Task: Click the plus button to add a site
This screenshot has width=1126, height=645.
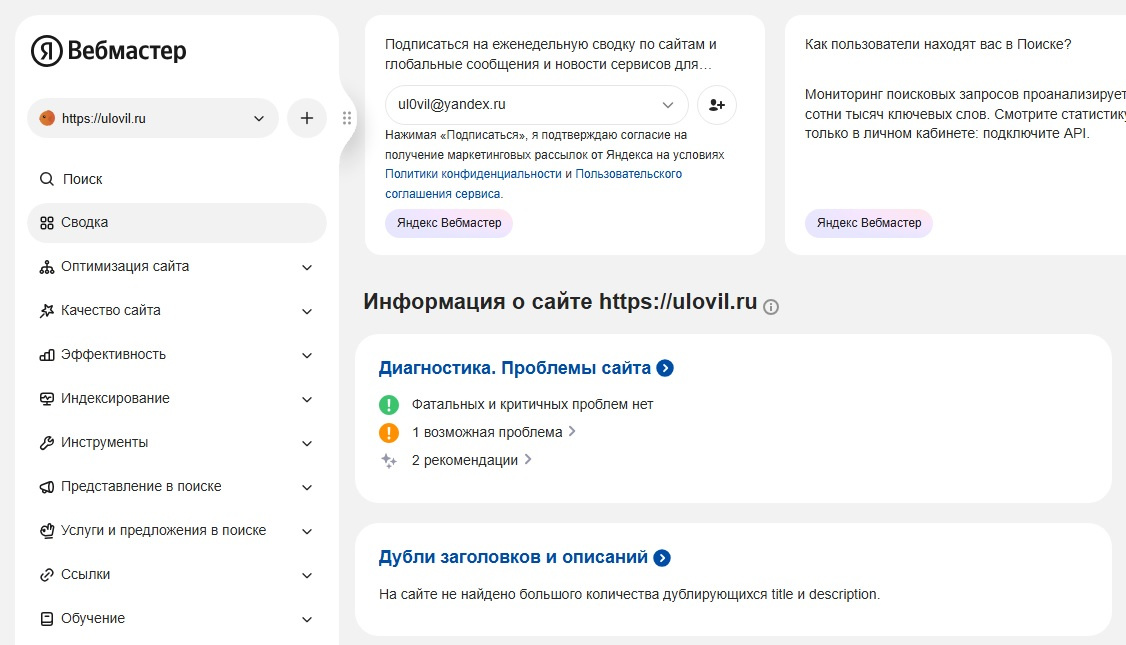Action: click(307, 119)
